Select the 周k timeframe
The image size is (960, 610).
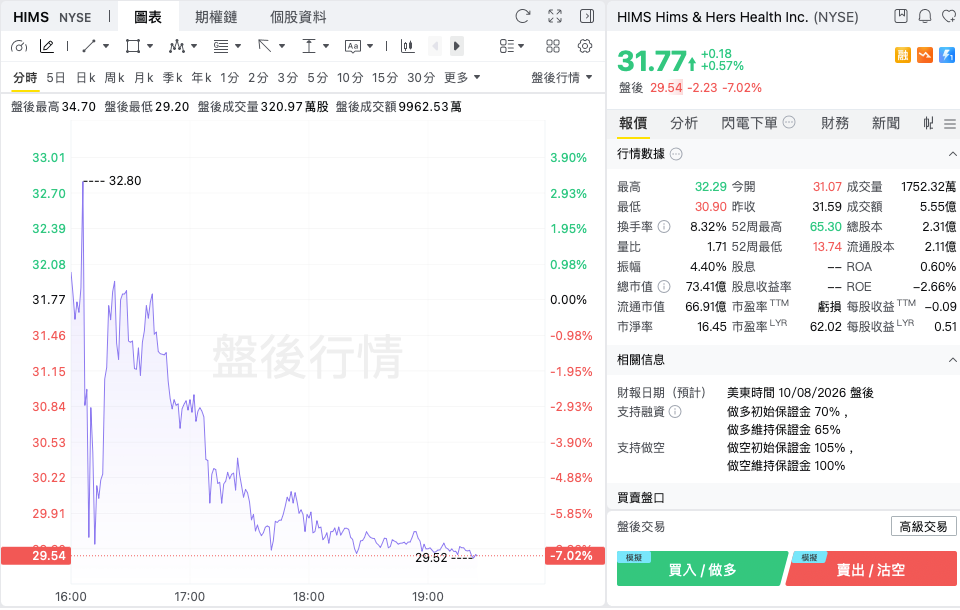(x=114, y=77)
